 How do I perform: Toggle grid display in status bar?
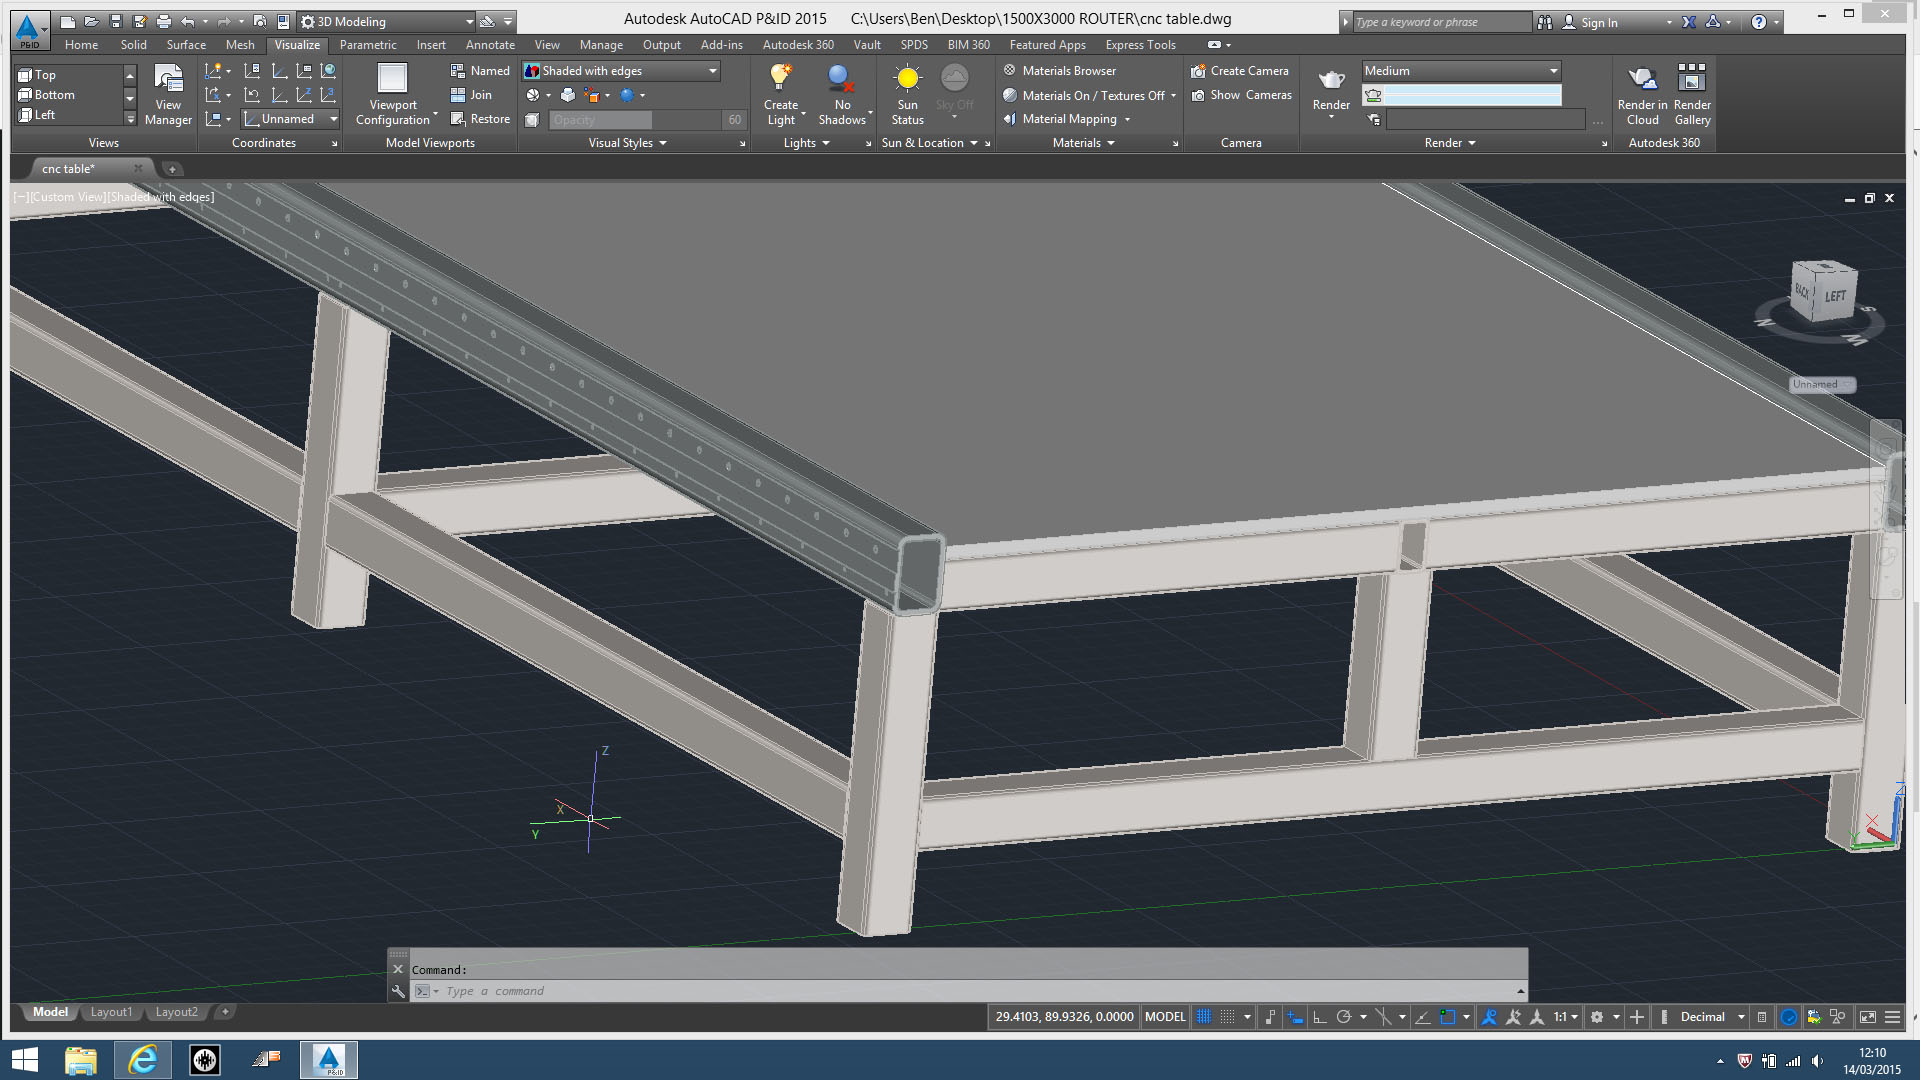[1204, 1017]
